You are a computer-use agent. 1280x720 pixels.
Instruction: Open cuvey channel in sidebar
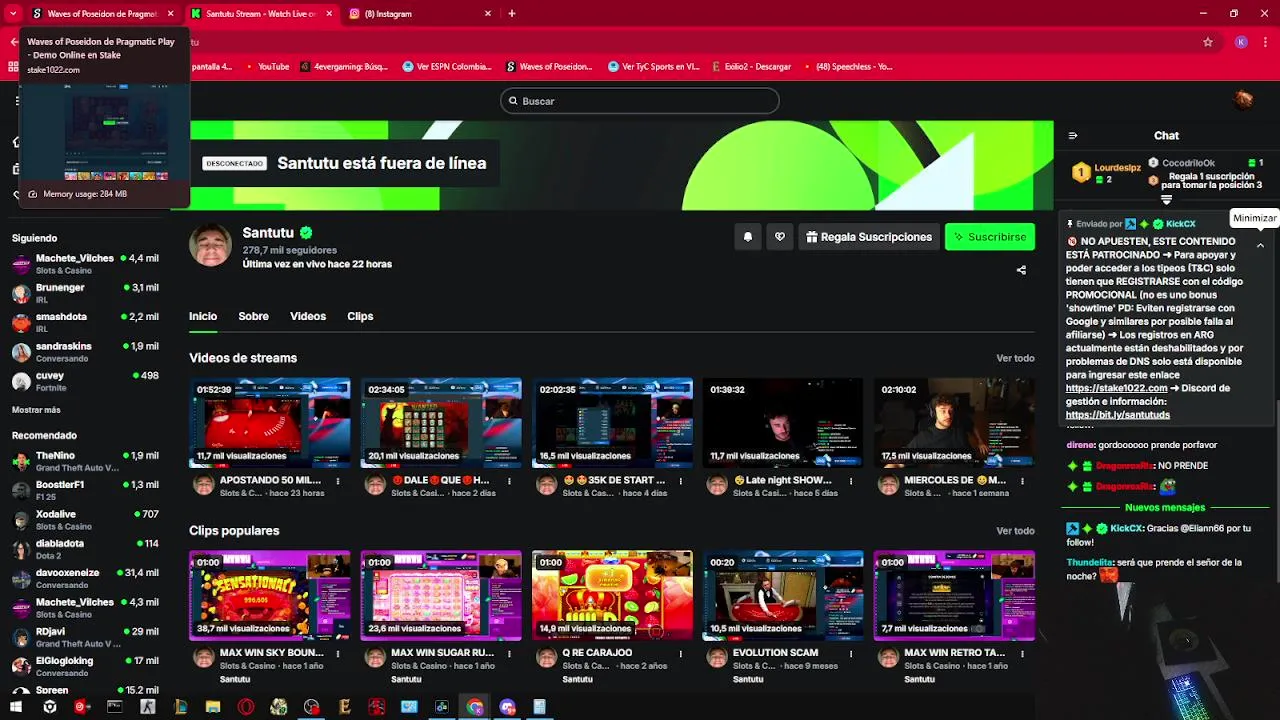(x=85, y=381)
